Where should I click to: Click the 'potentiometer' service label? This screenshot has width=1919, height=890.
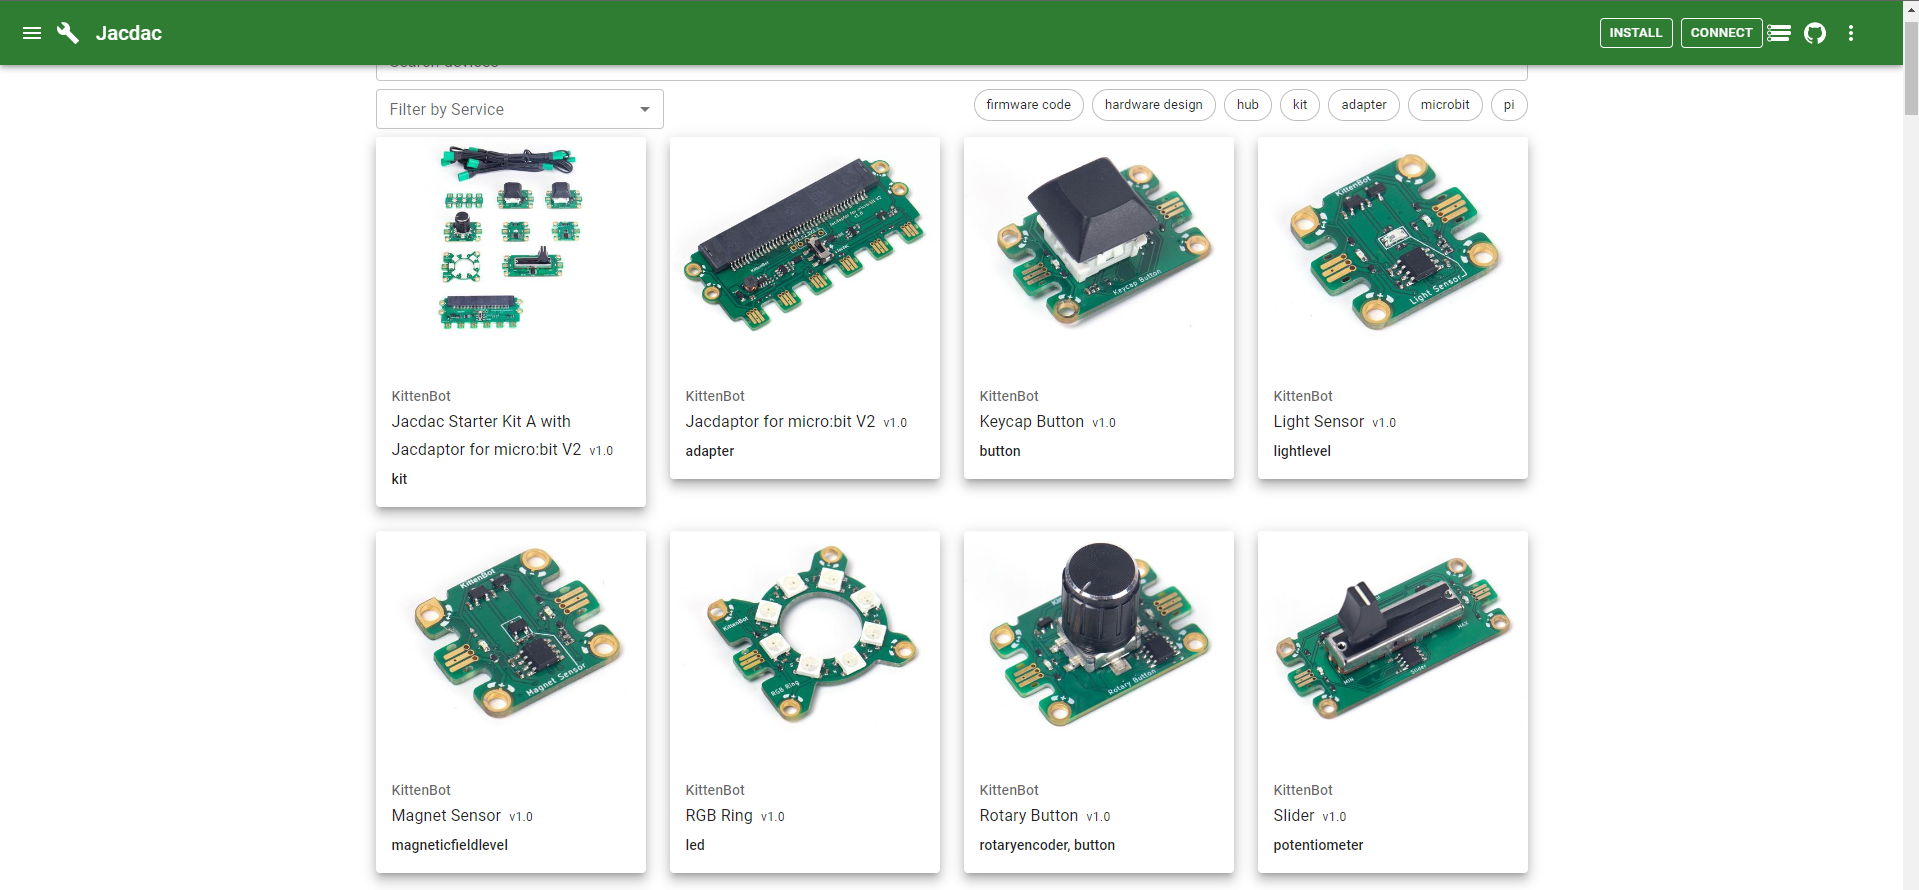tap(1318, 845)
